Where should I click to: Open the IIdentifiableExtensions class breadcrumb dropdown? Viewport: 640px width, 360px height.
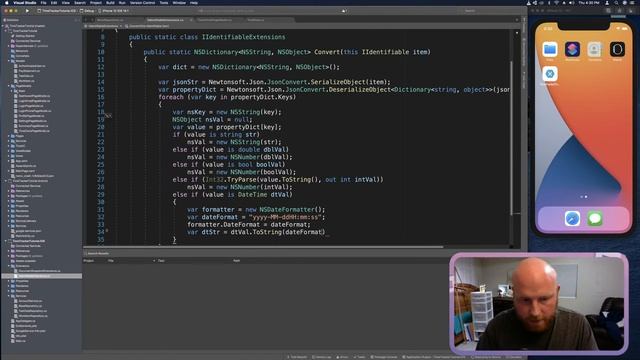tap(103, 26)
